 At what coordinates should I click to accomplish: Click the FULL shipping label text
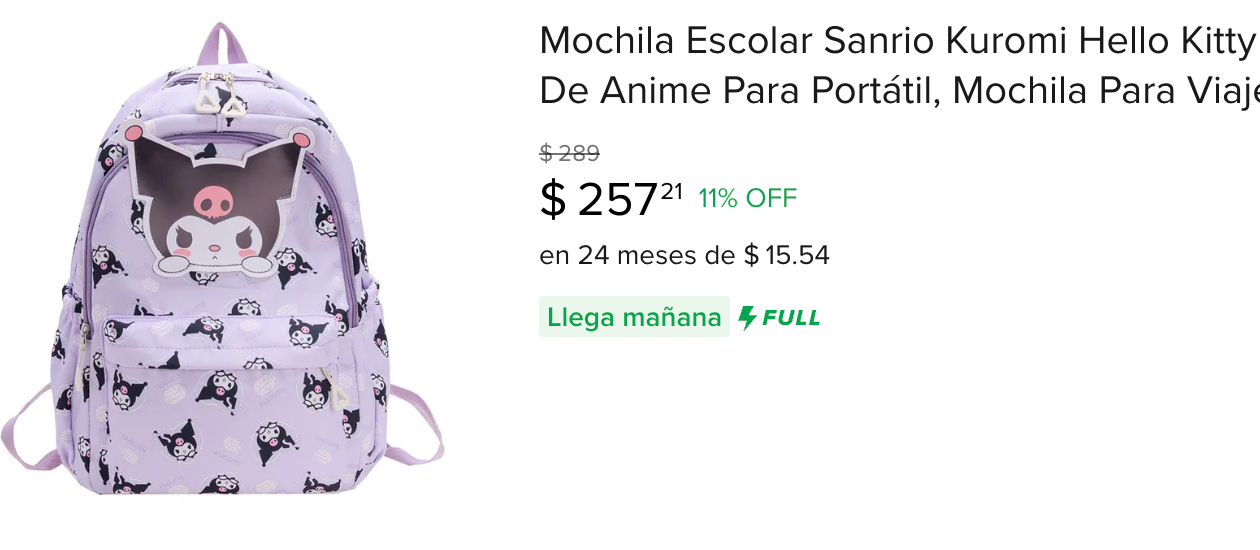(791, 318)
